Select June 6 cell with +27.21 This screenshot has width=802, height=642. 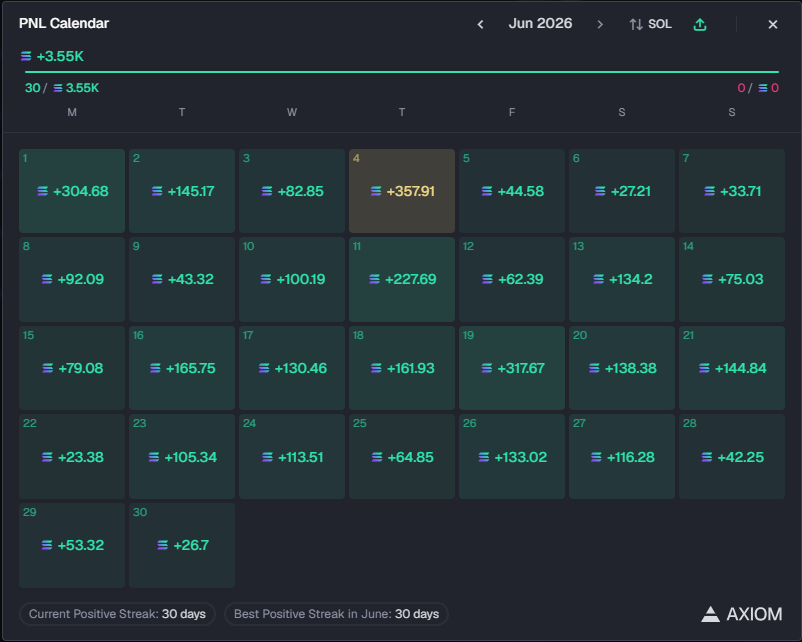[622, 191]
